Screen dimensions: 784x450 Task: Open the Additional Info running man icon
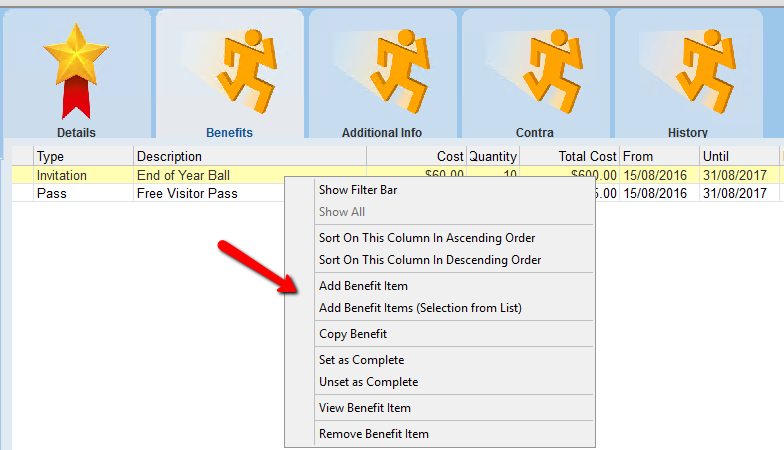(382, 68)
